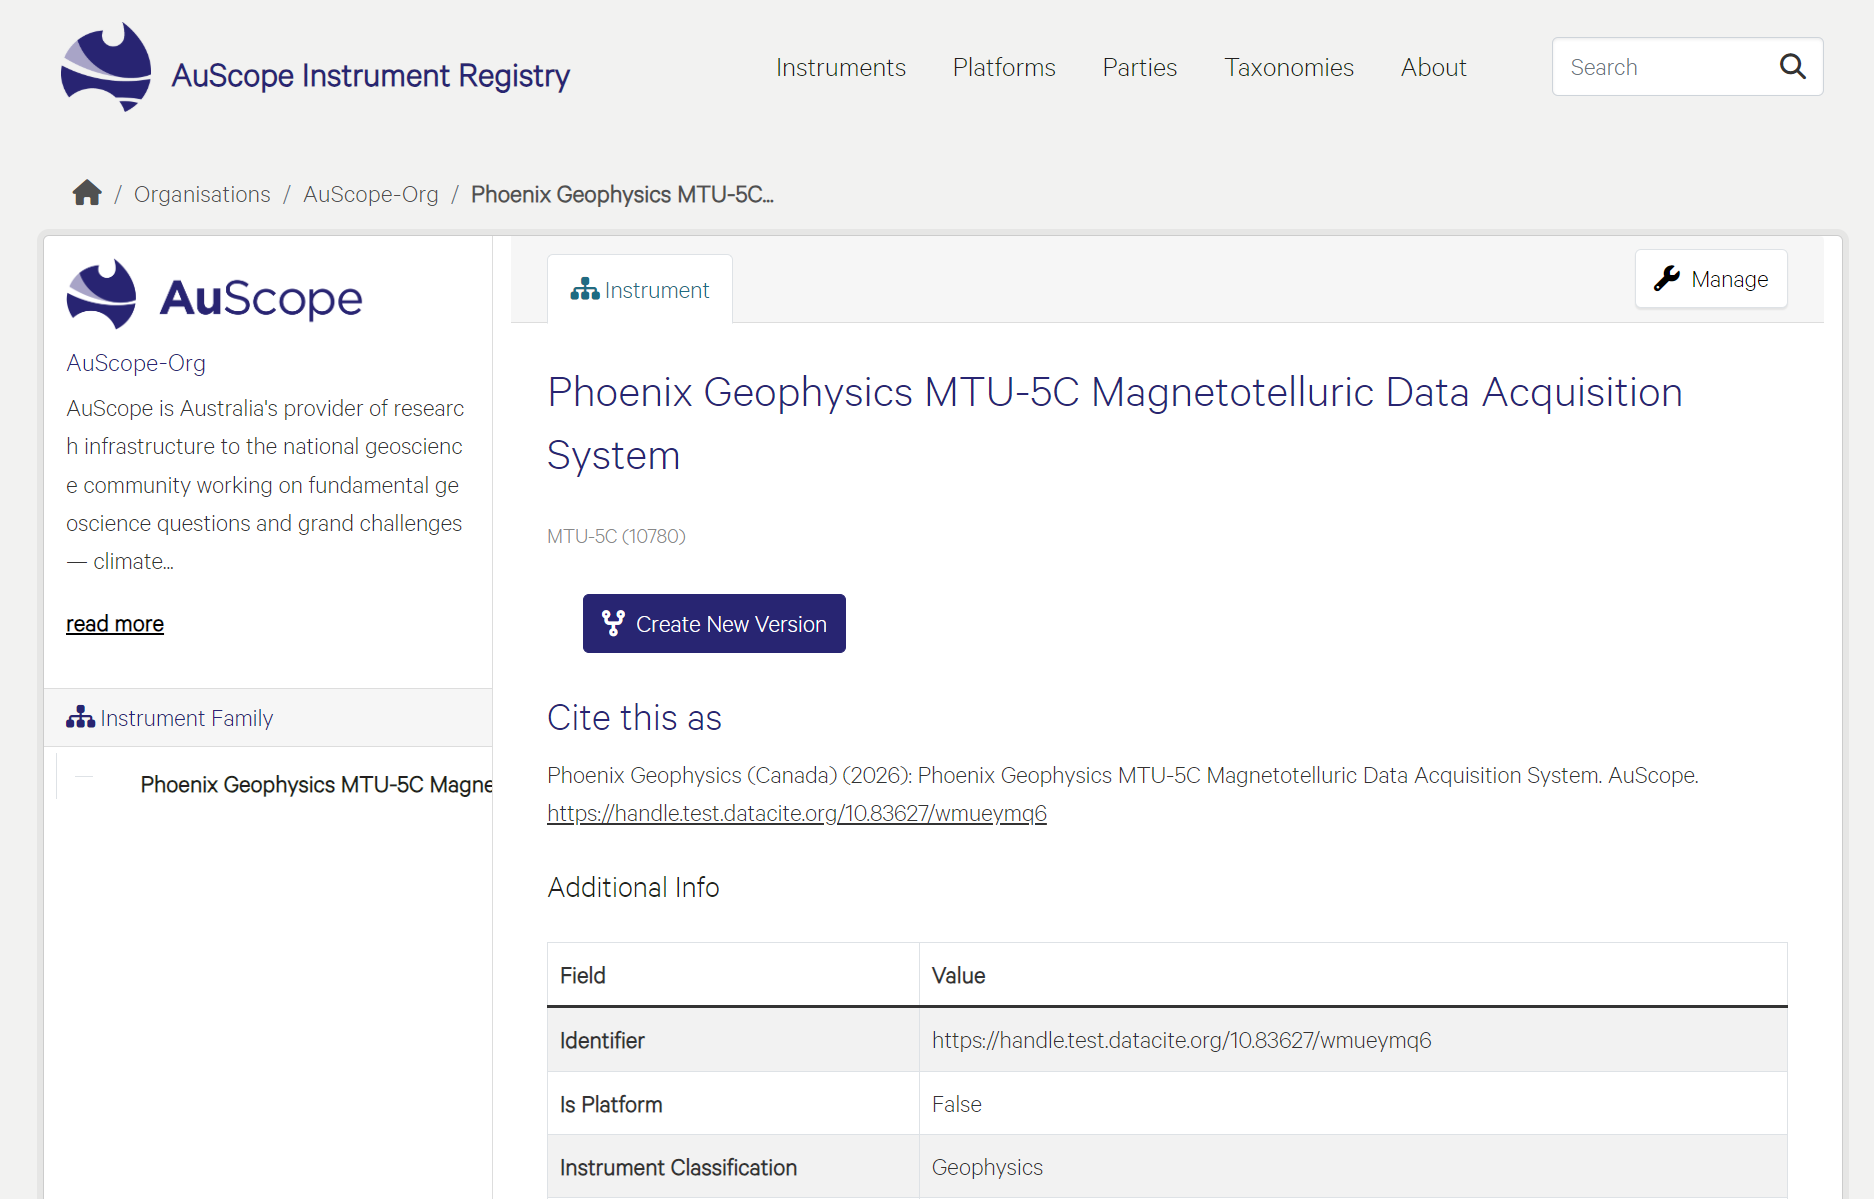1874x1199 pixels.
Task: Click the False value for Is Platform
Action: tap(957, 1104)
